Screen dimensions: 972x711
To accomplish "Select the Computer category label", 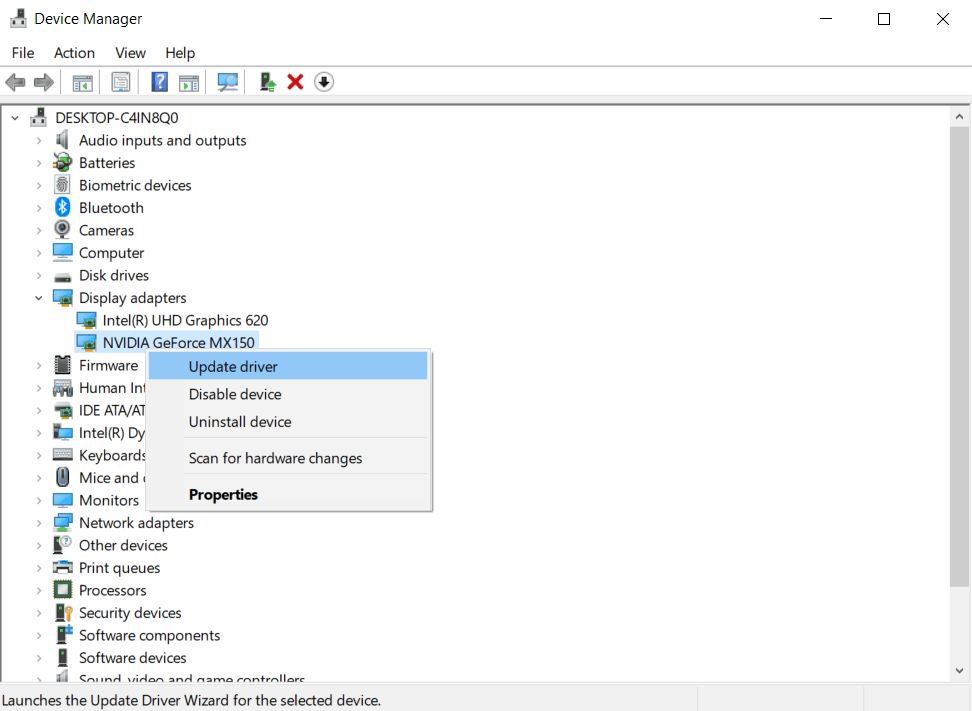I will pyautogui.click(x=111, y=253).
